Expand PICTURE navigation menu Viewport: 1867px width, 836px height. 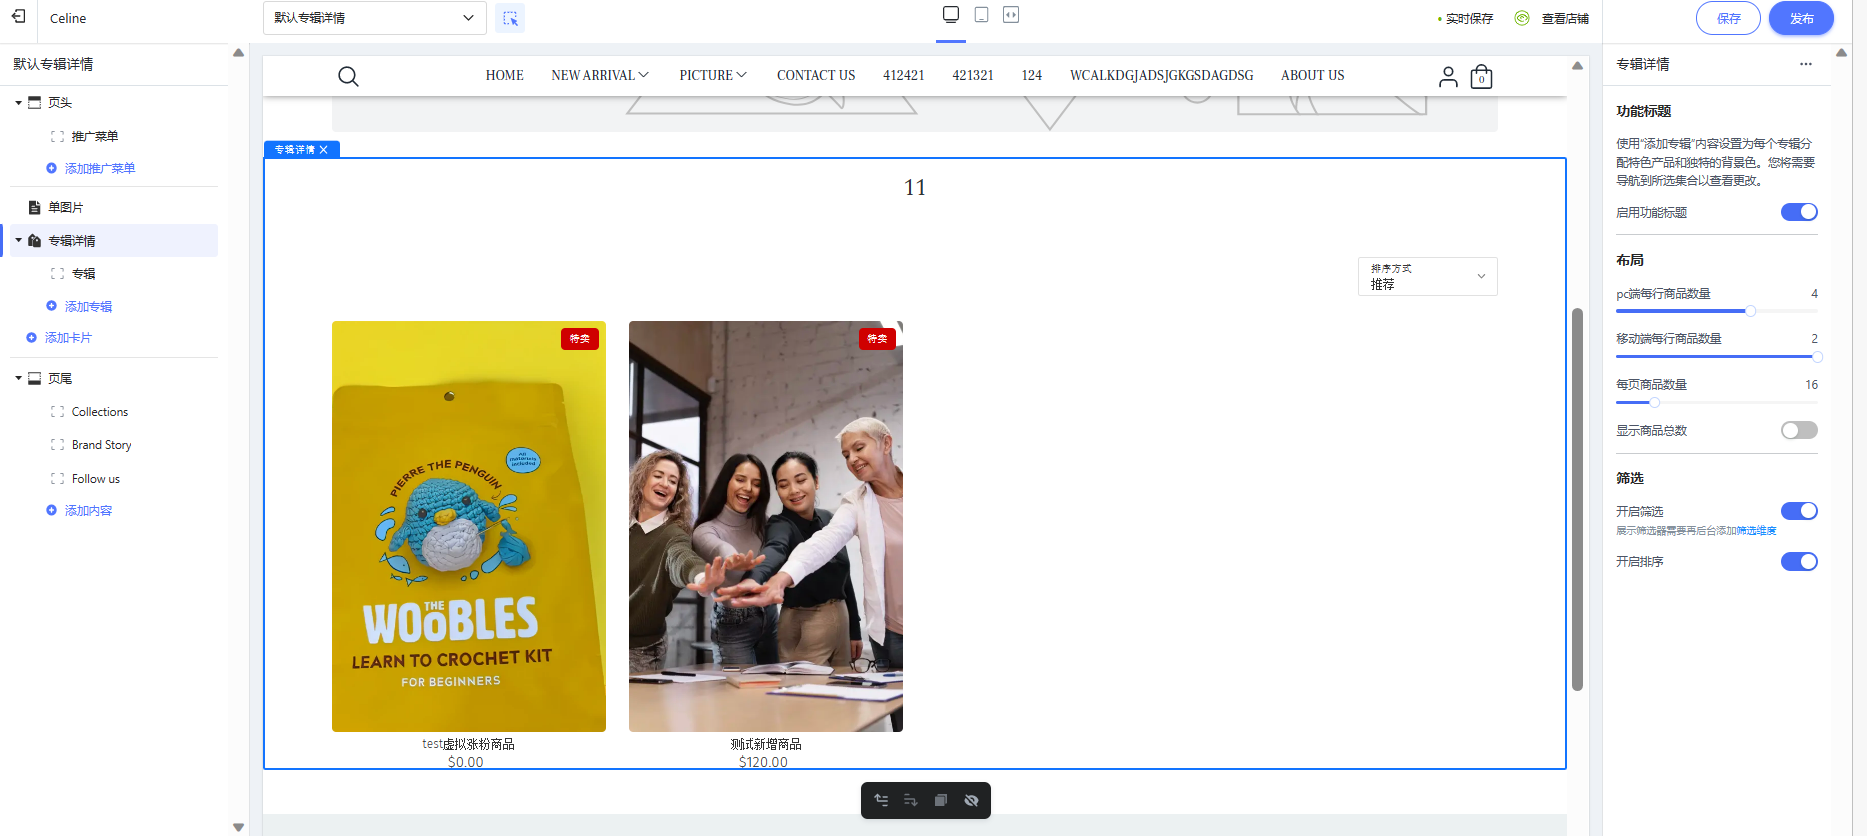click(x=713, y=75)
